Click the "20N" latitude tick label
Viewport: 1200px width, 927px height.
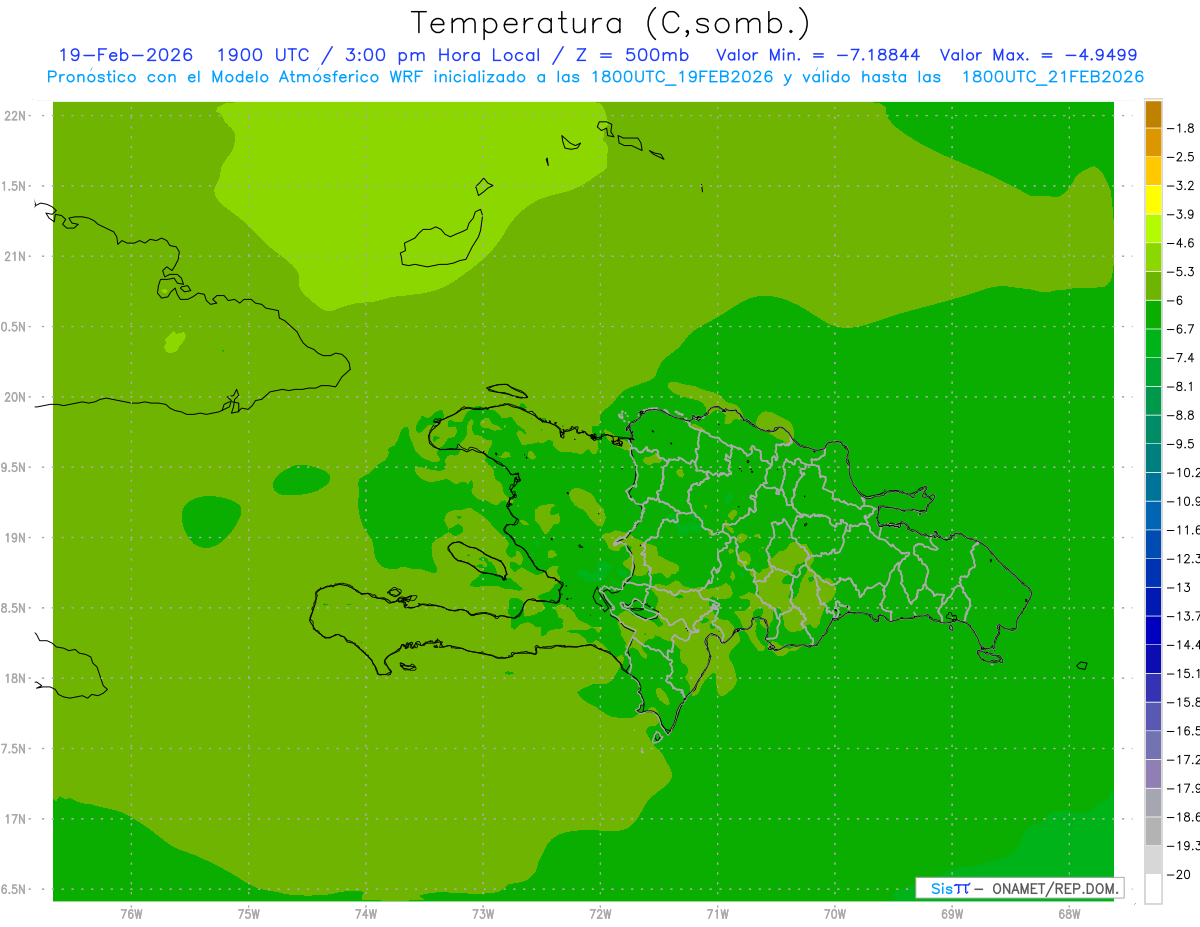pos(16,397)
